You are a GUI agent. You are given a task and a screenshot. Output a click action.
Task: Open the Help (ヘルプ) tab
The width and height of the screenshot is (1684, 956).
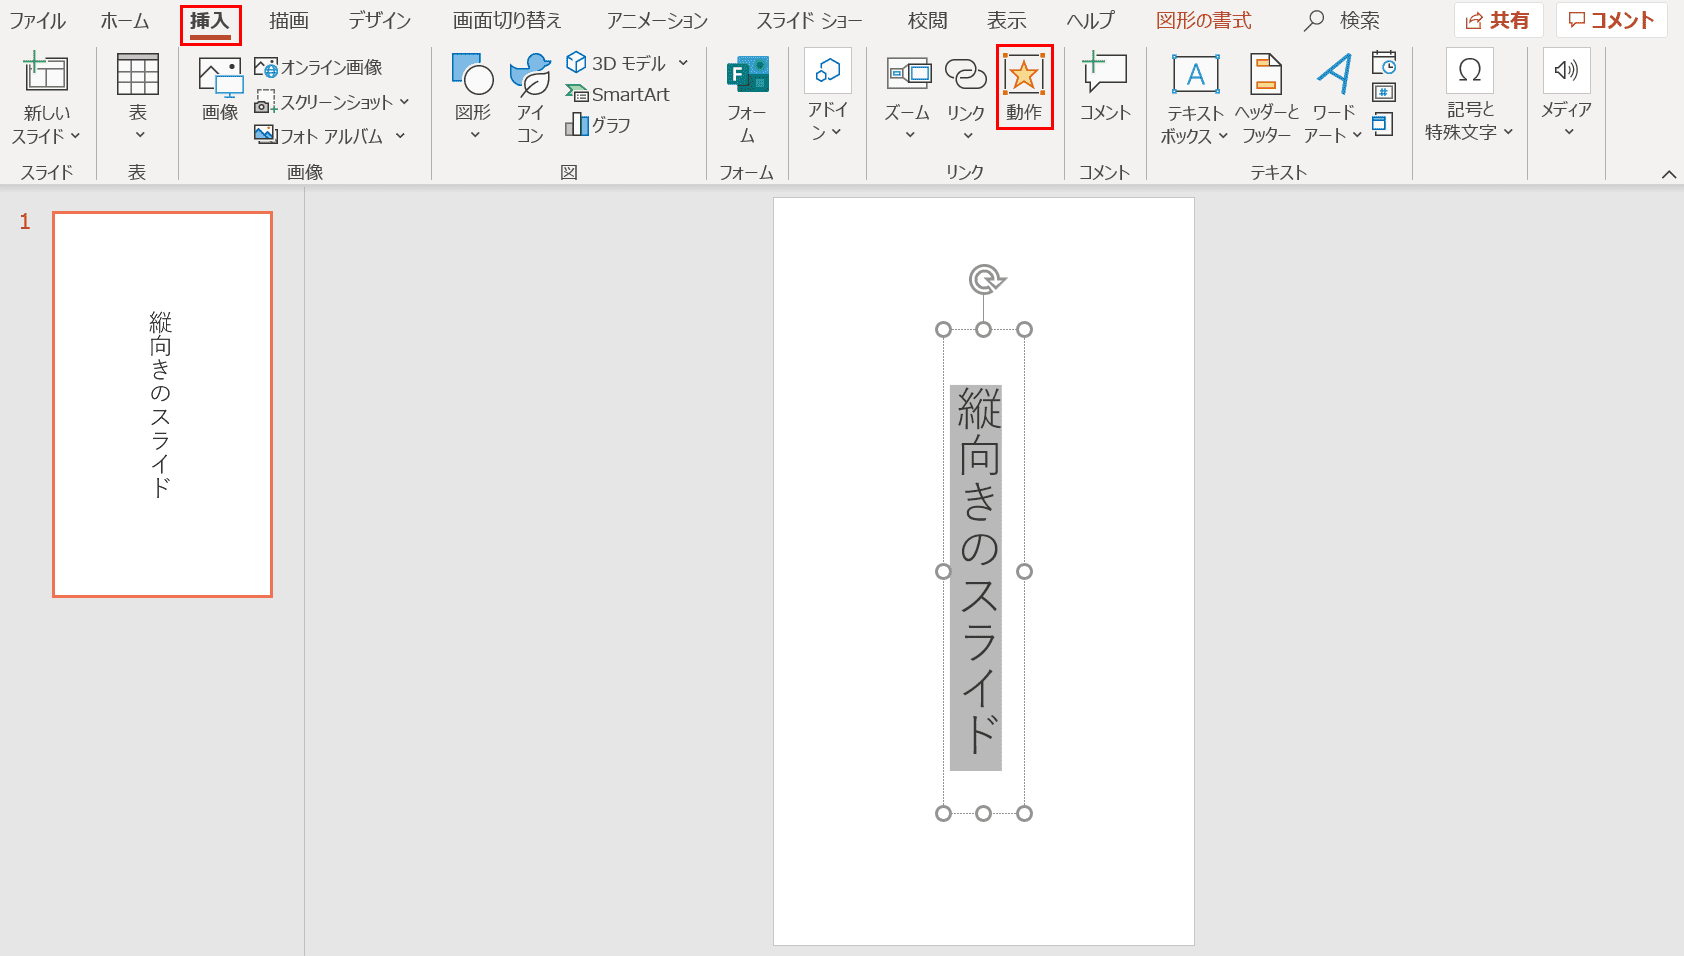[x=1090, y=21]
